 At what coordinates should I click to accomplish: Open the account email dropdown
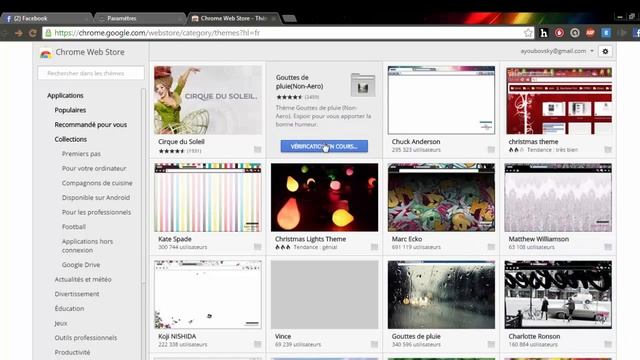[x=557, y=51]
